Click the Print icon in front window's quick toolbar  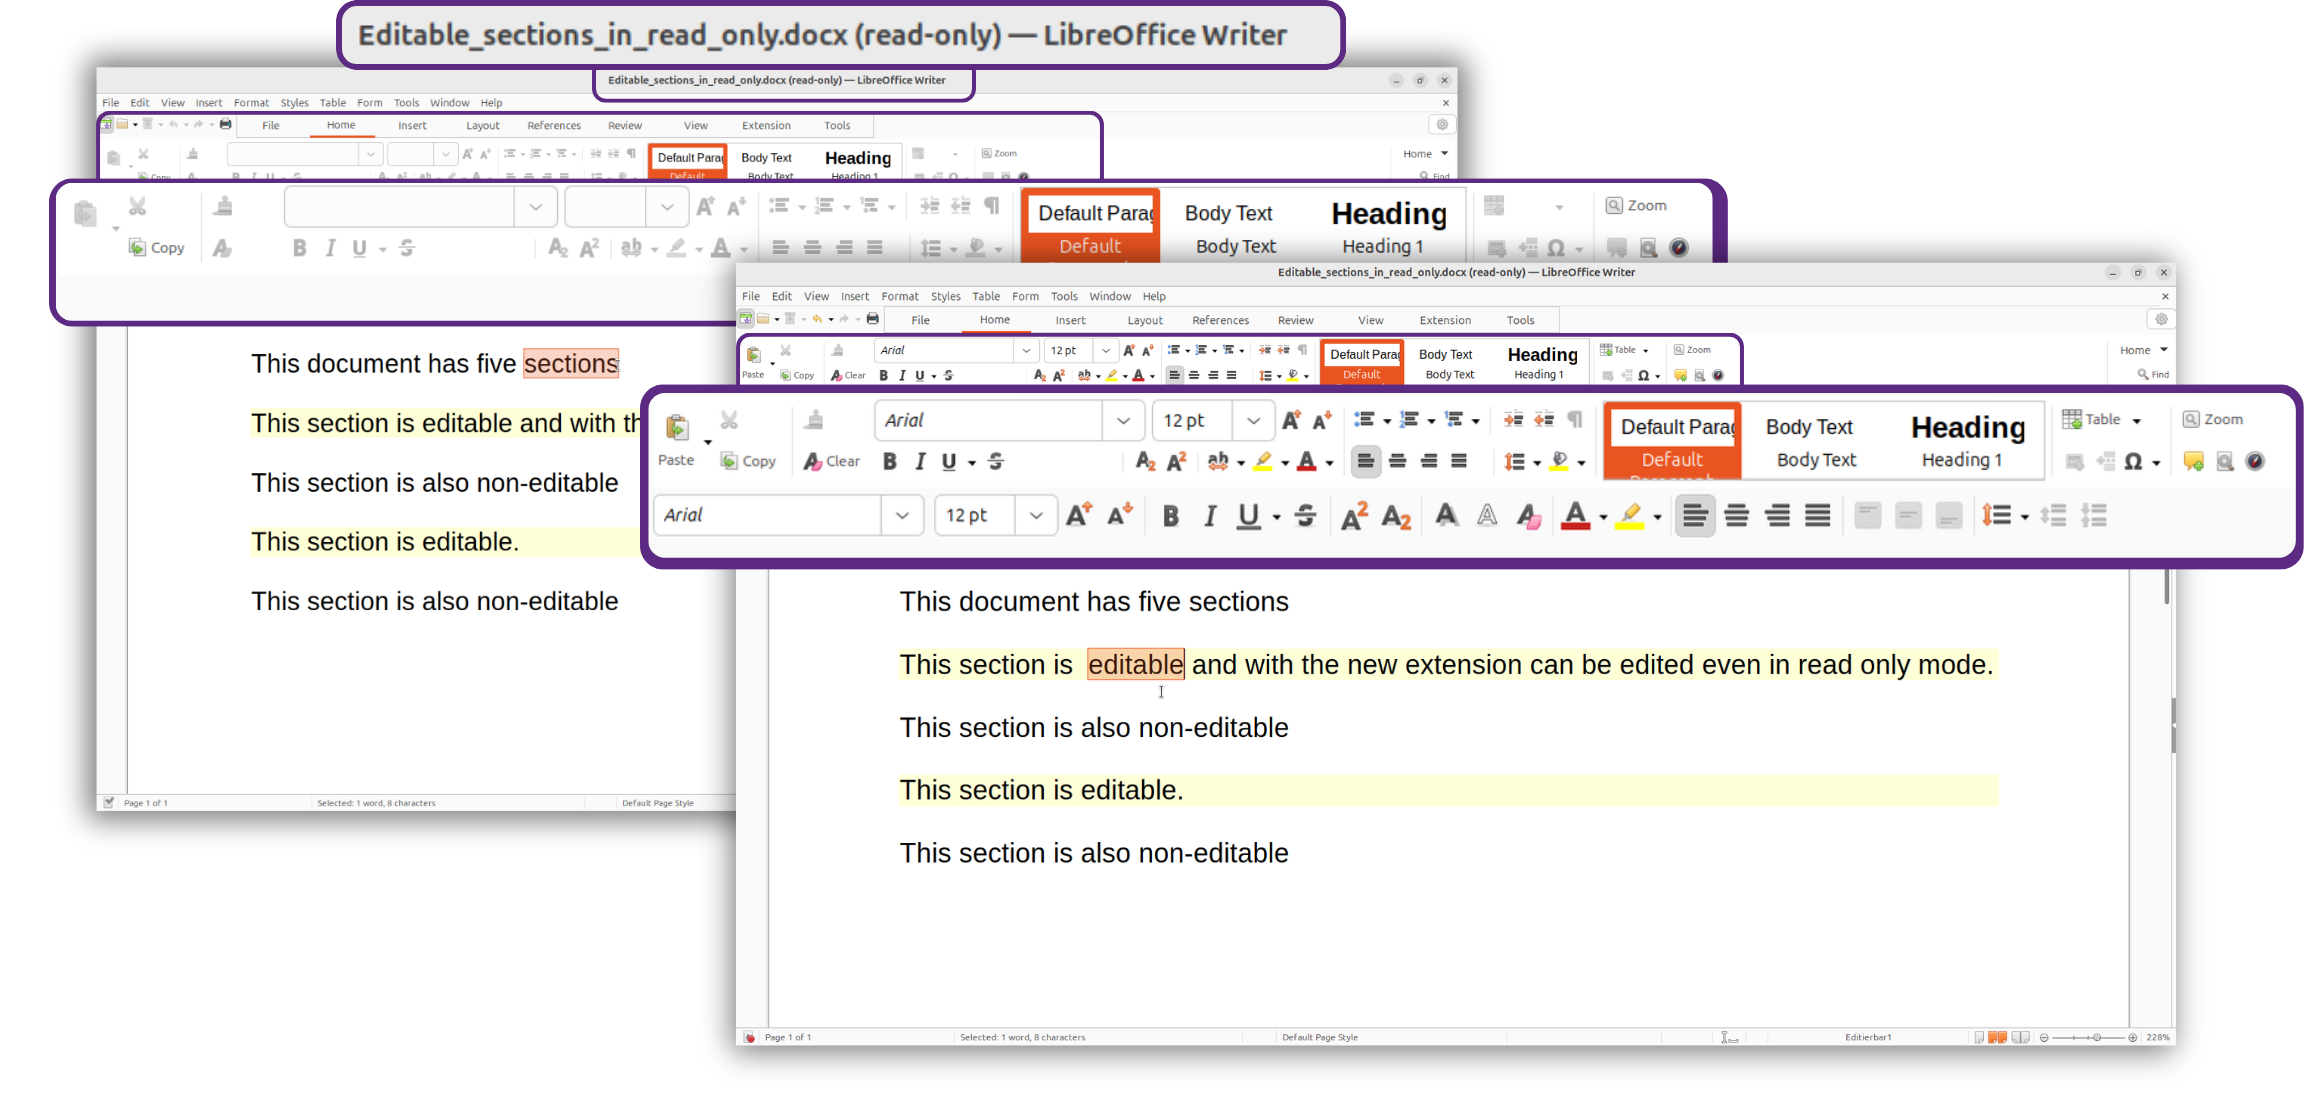coord(872,319)
